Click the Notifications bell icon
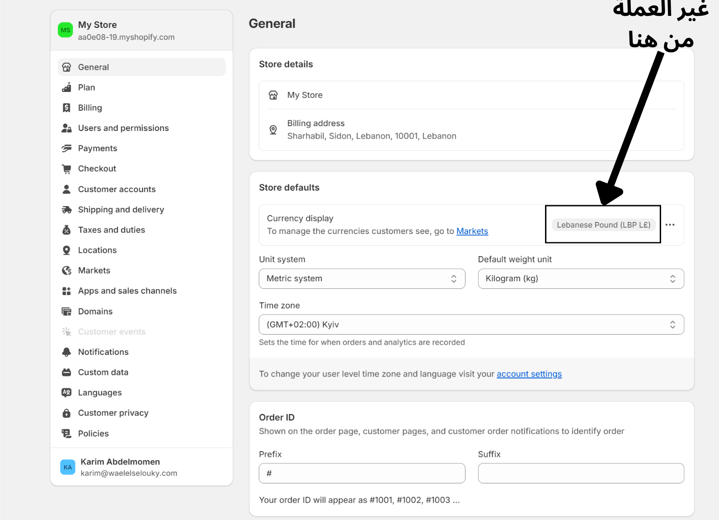Screen dimensions: 719x520 point(67,352)
